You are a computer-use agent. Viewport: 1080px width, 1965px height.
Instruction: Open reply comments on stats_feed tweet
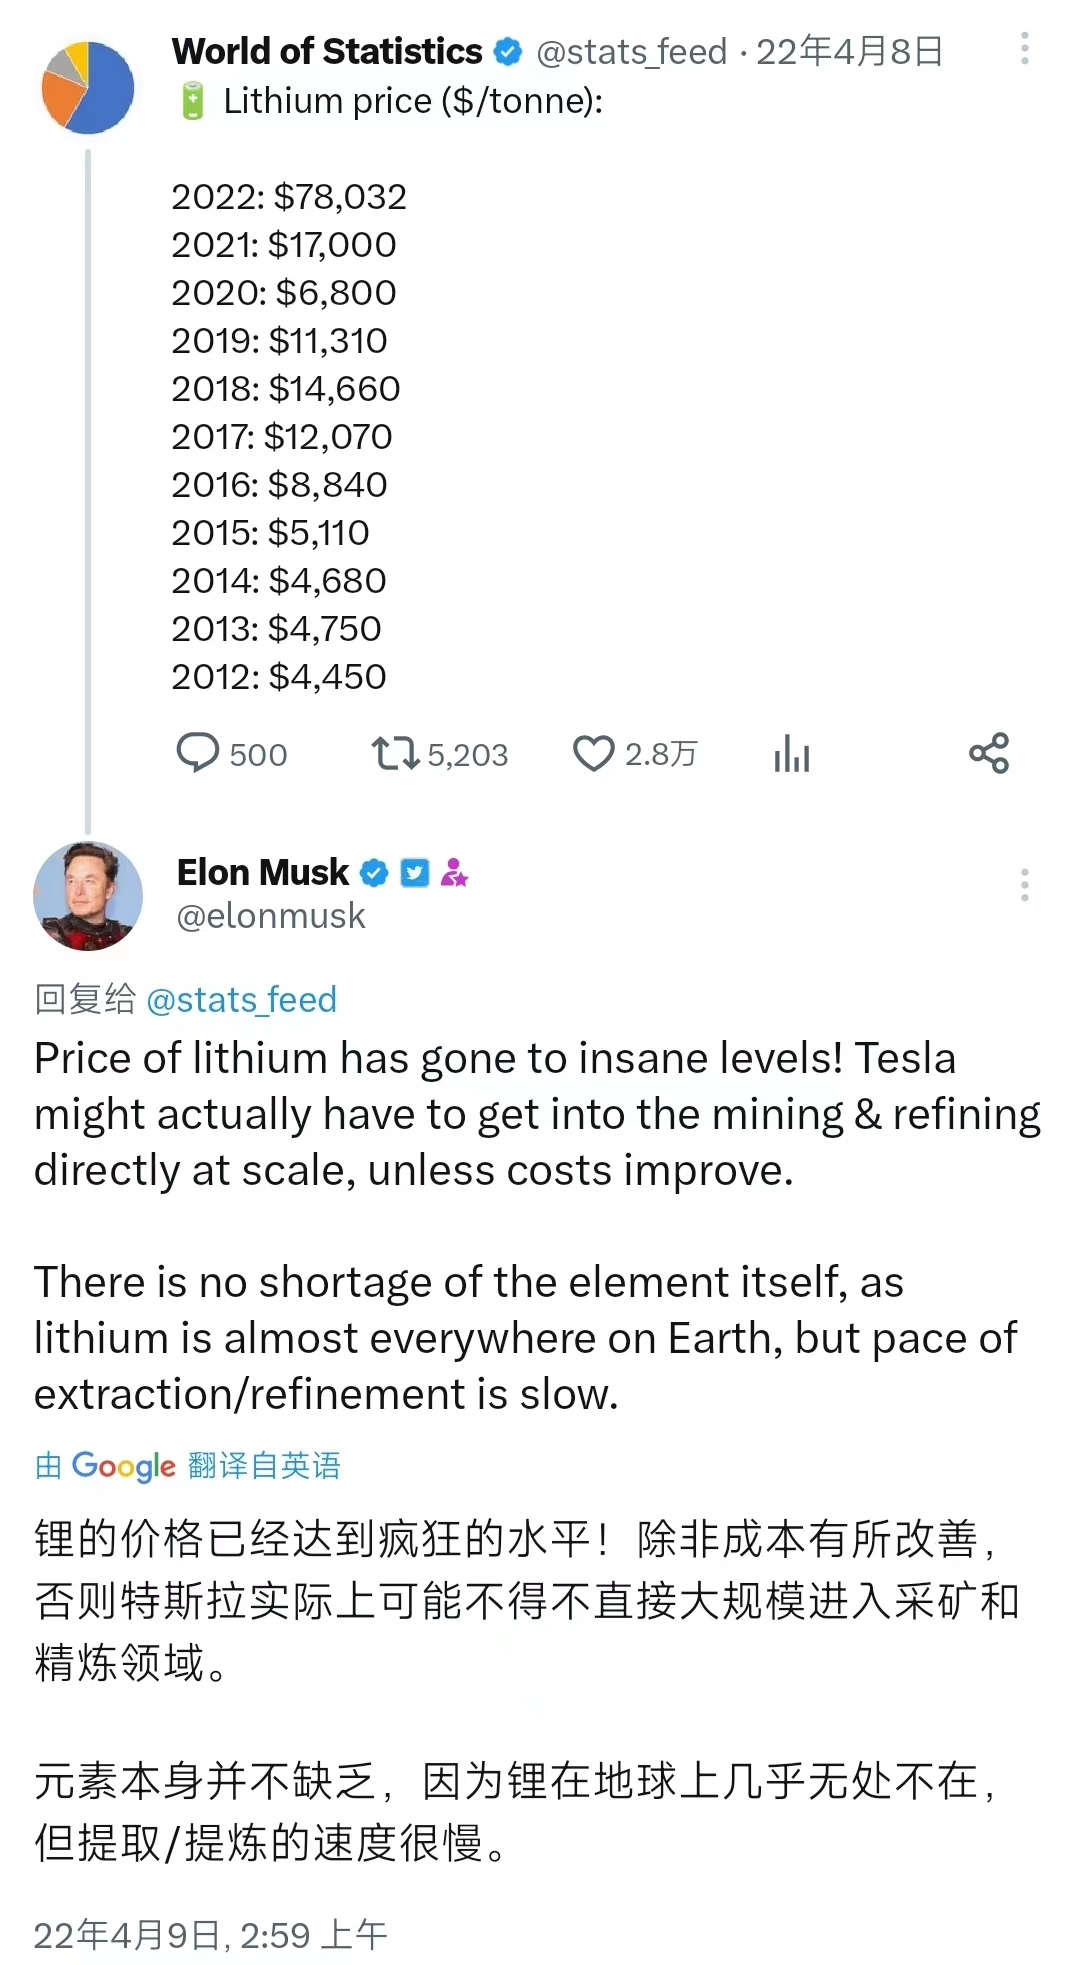[x=198, y=753]
